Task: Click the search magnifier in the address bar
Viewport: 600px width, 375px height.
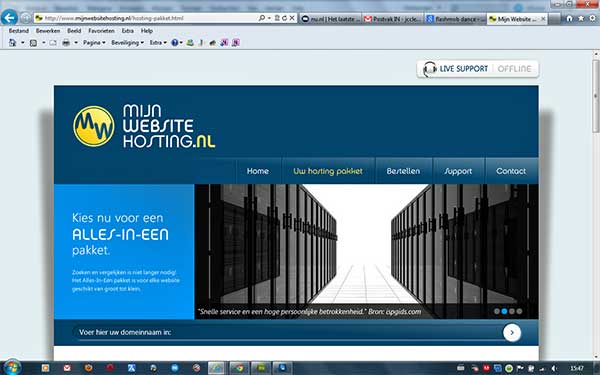Action: coord(262,18)
